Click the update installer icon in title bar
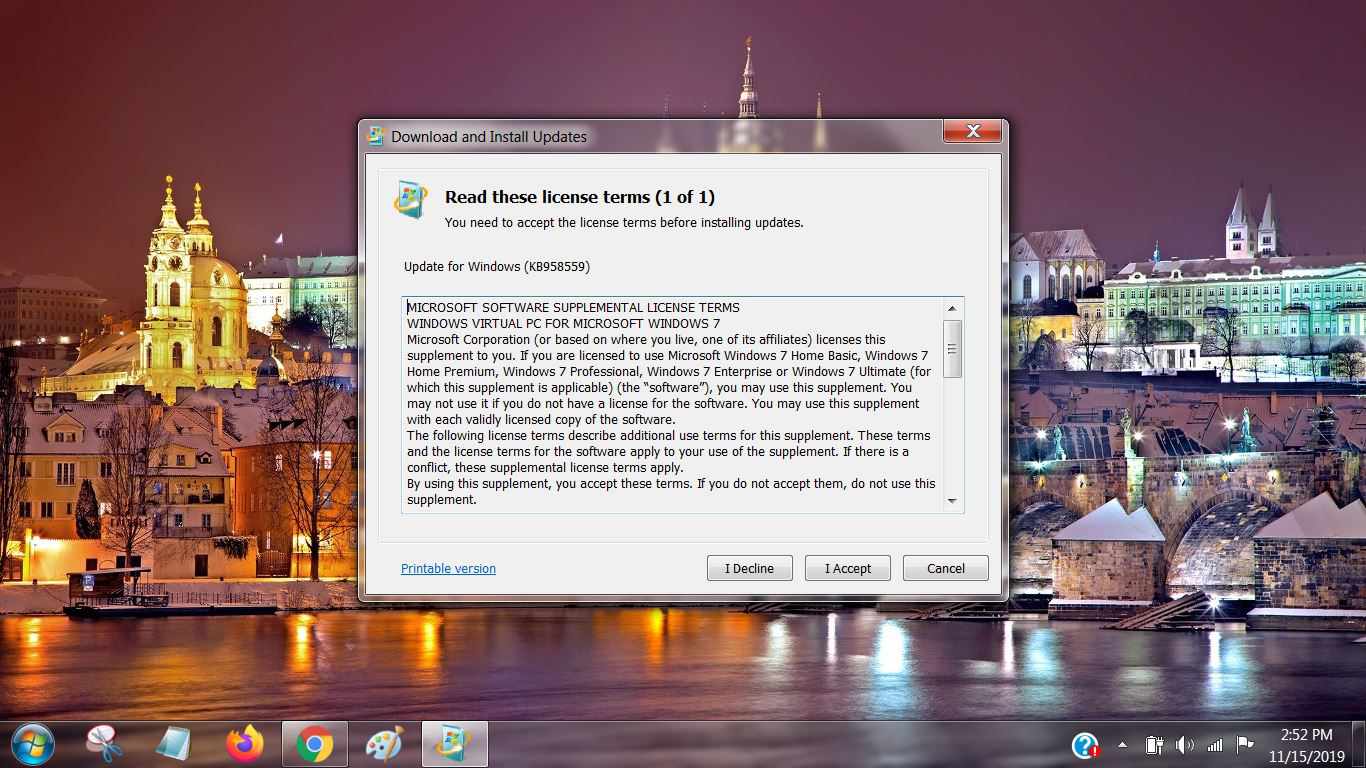 click(376, 136)
